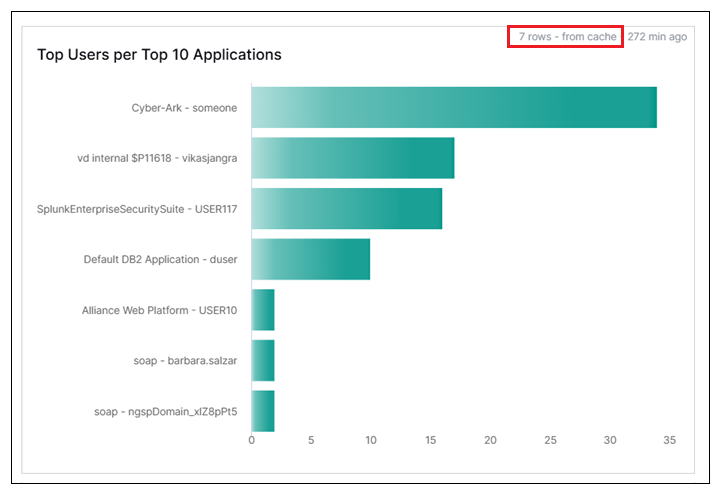This screenshot has width=724, height=496.
Task: Click the x-axis tick label 35
Action: tap(670, 440)
